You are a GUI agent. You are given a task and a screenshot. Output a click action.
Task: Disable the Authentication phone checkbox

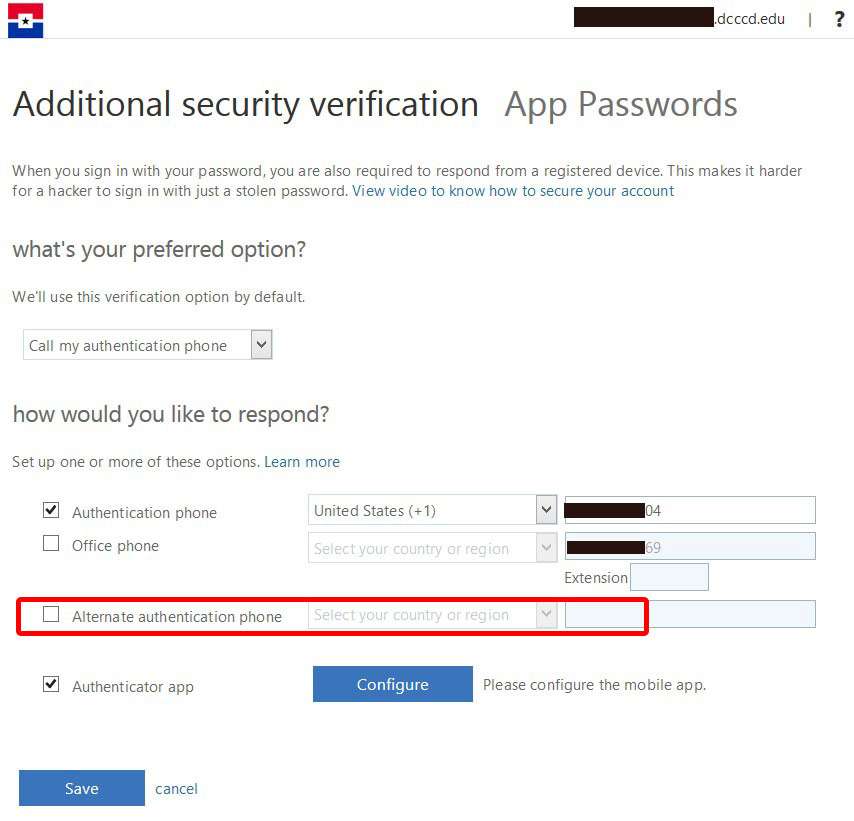pyautogui.click(x=50, y=510)
